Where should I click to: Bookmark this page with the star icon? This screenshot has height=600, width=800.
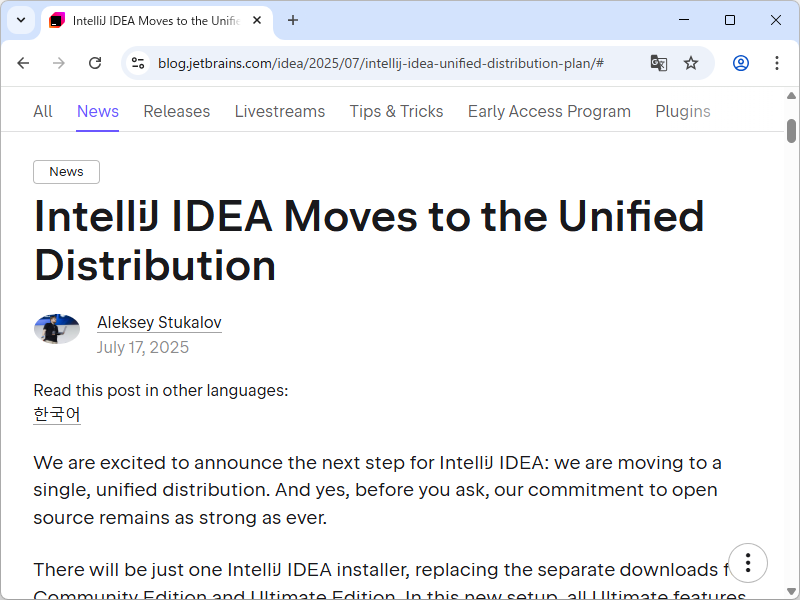[x=691, y=63]
